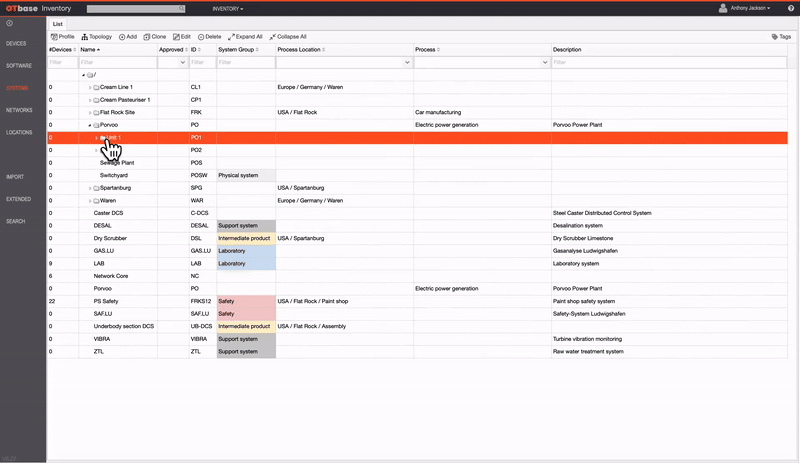Open the INVENTORY dropdown menu
800x463 pixels.
click(228, 9)
